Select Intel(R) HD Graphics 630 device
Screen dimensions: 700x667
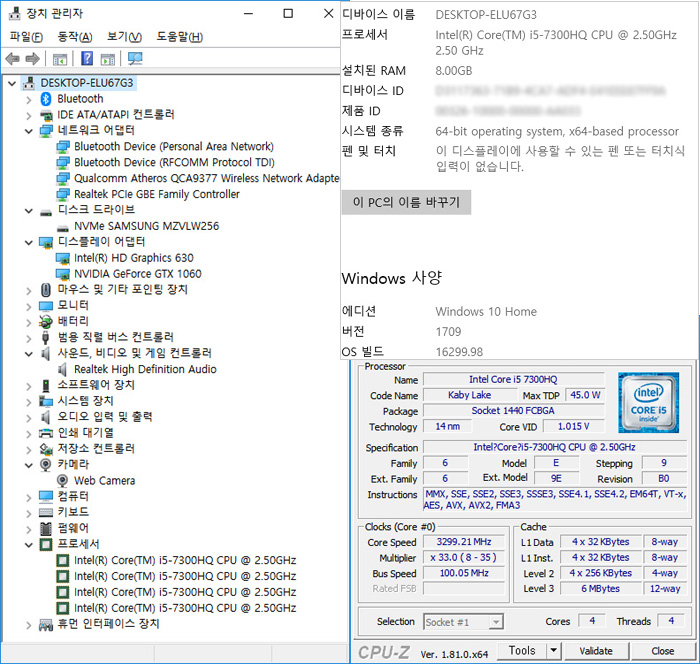(x=134, y=258)
